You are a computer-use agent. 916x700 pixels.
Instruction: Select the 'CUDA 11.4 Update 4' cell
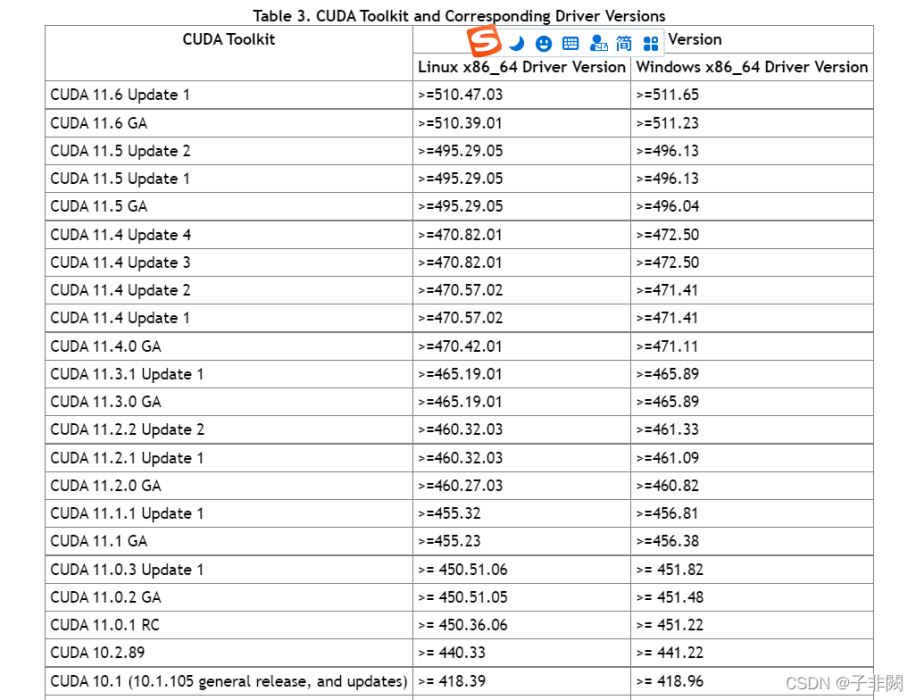click(228, 235)
